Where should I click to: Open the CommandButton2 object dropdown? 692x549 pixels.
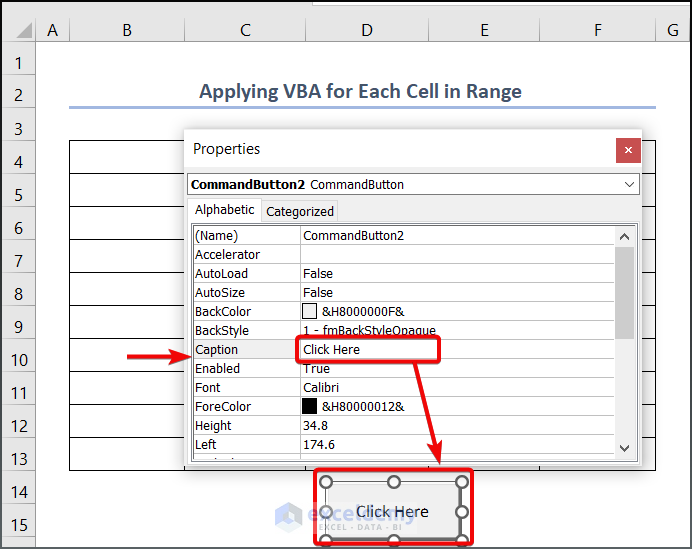629,185
